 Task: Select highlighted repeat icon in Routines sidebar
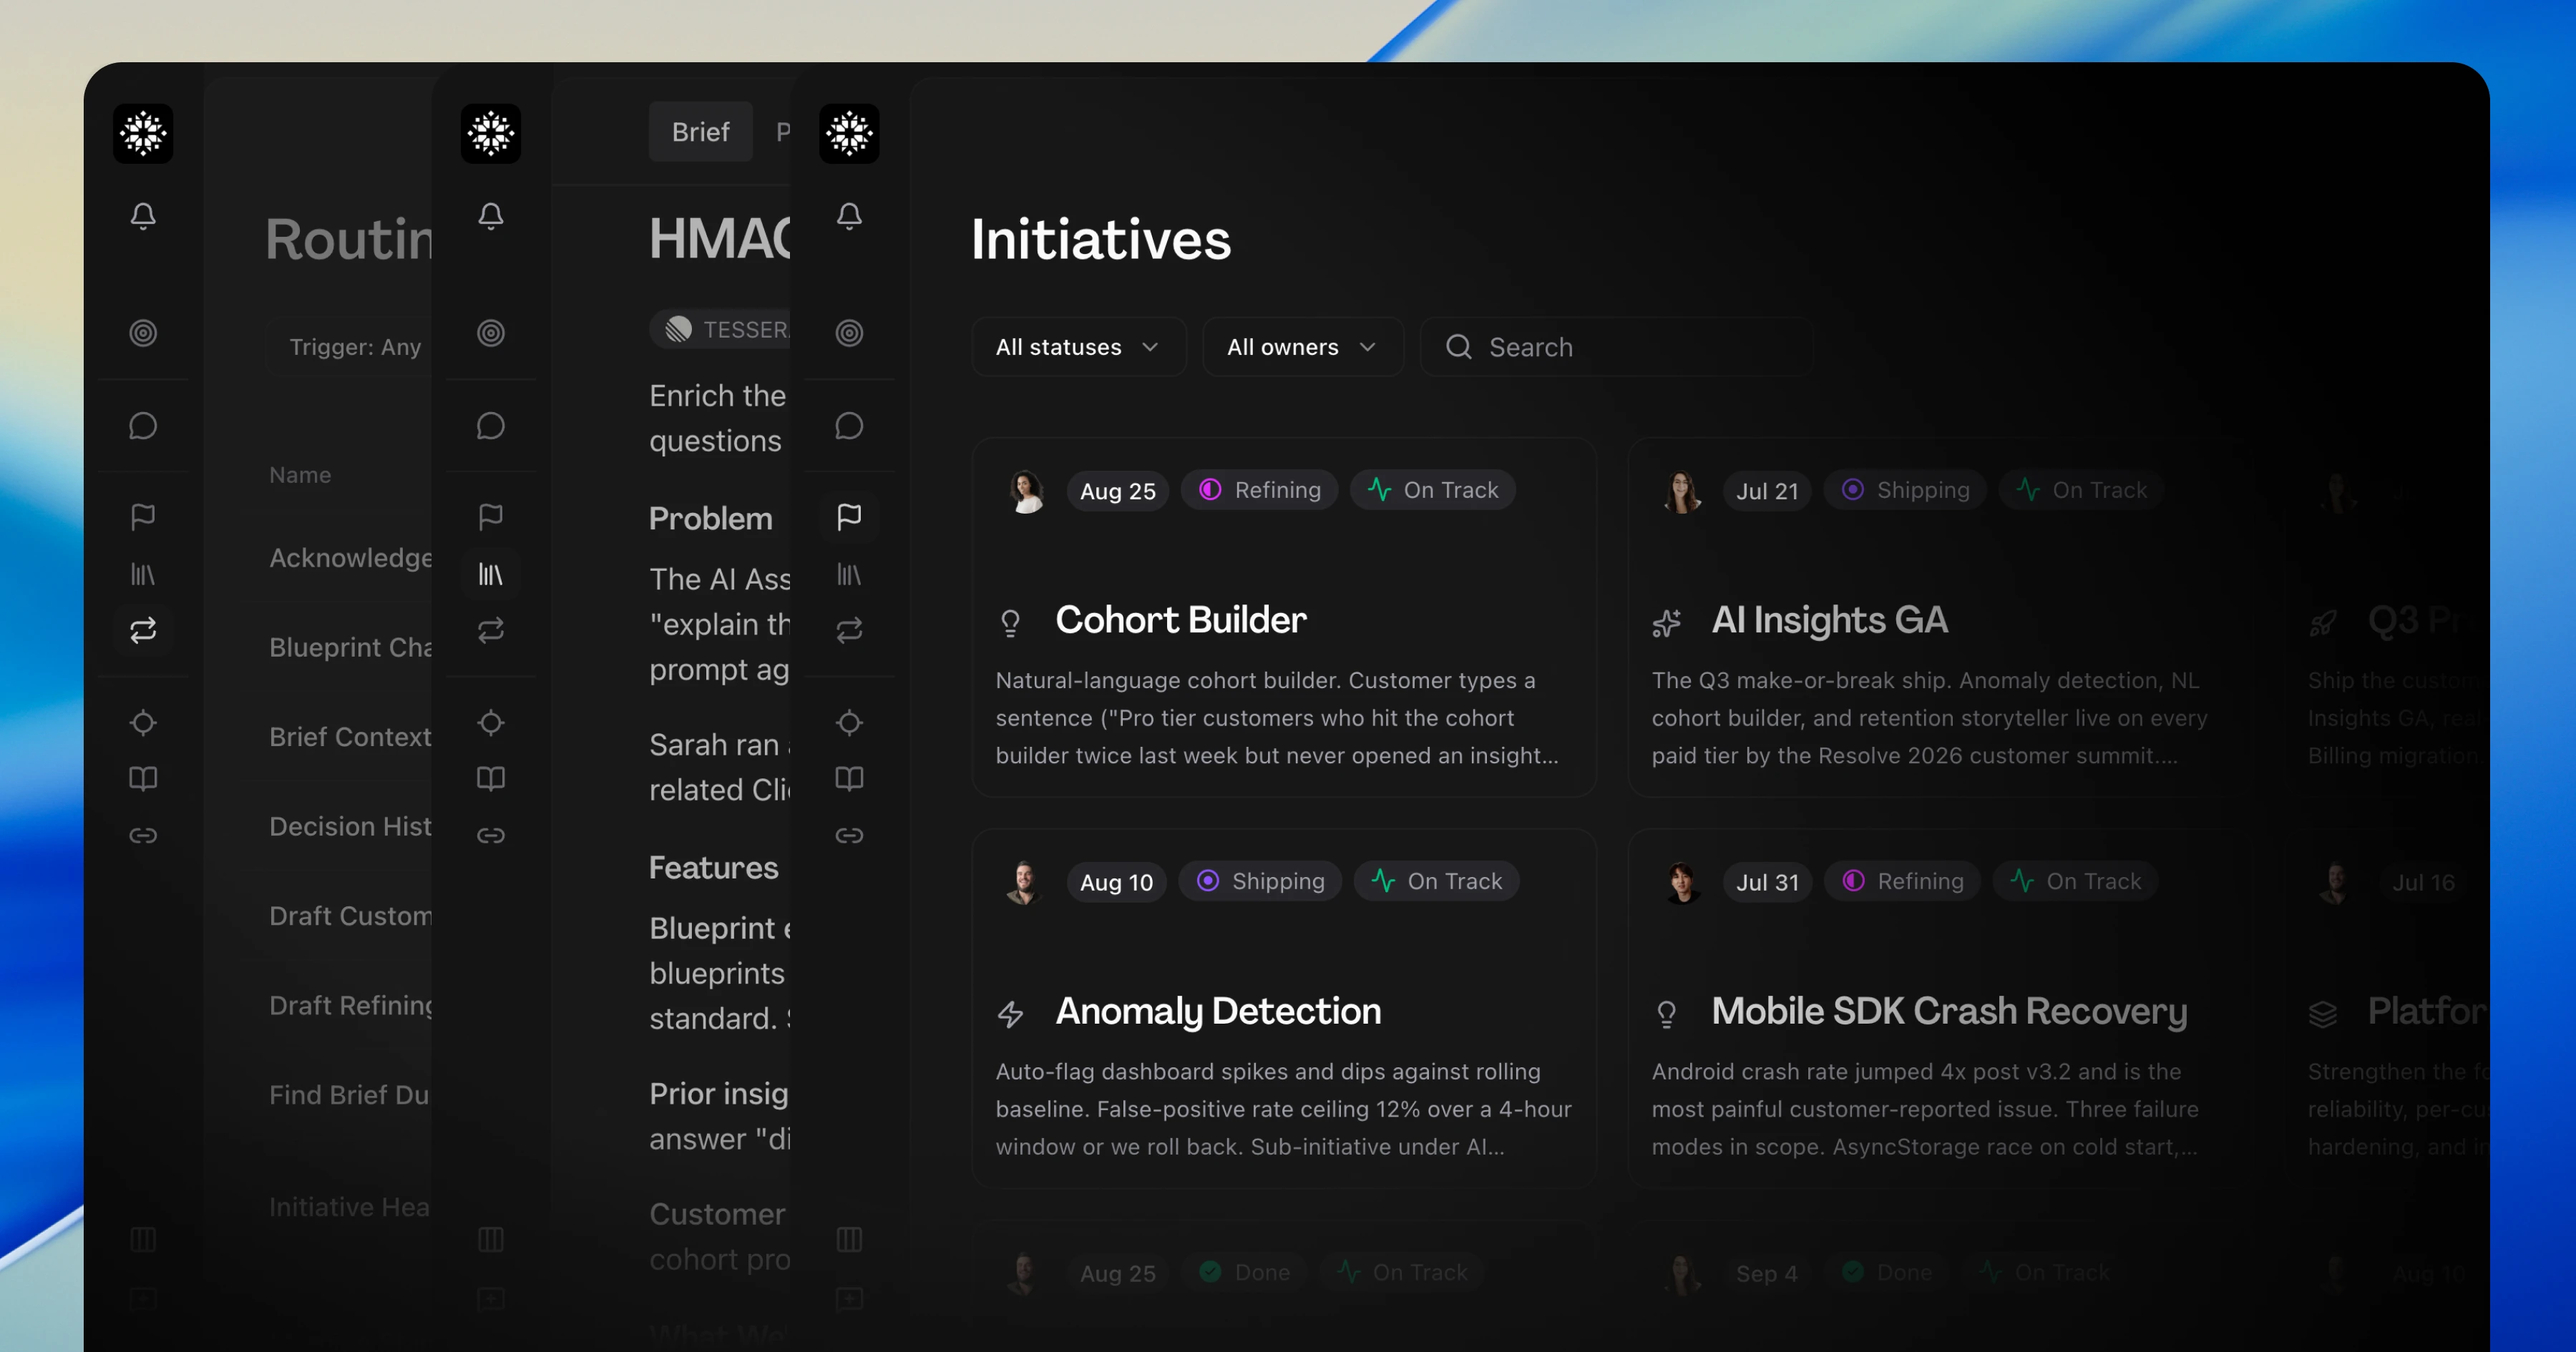coord(143,630)
